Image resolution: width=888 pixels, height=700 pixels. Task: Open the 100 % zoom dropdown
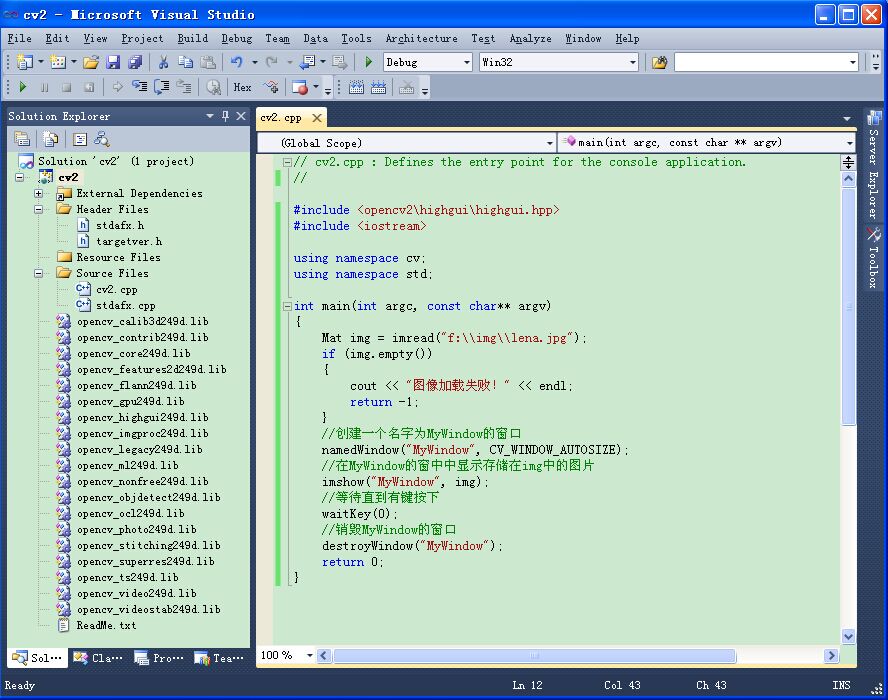[310, 655]
